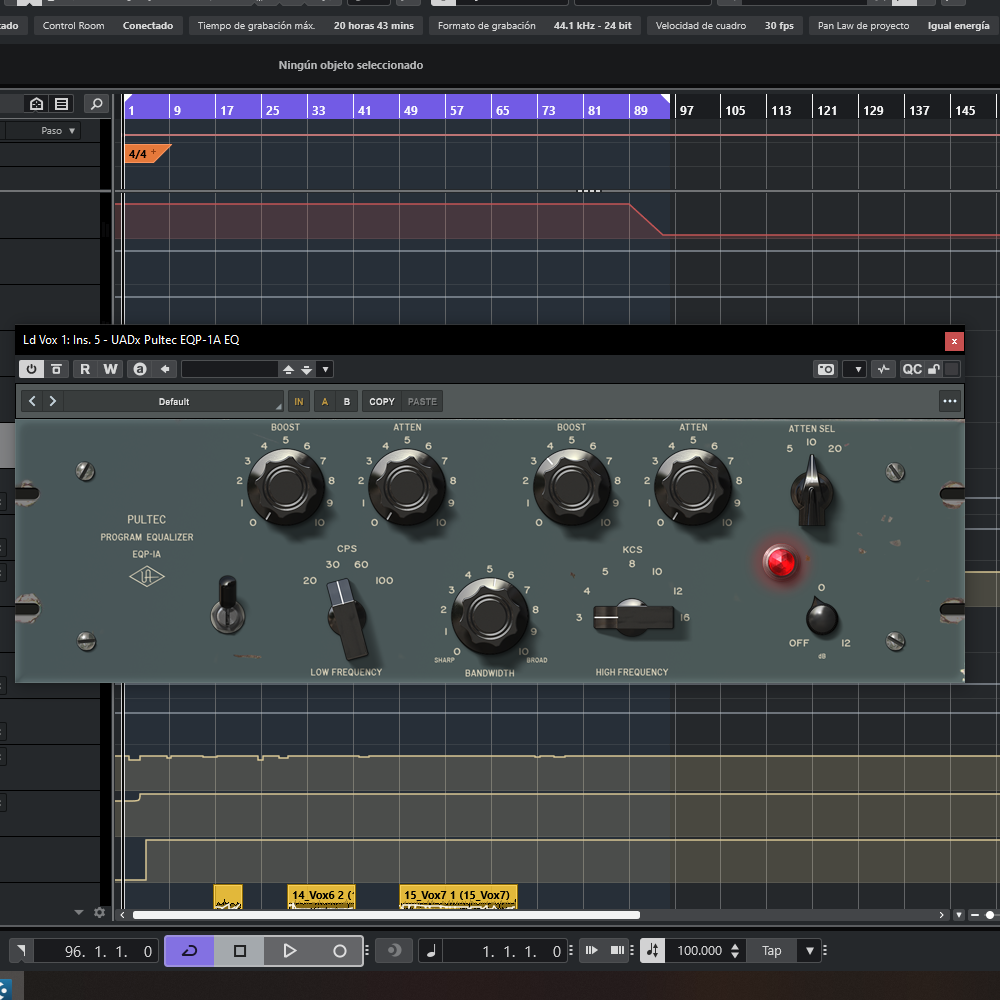Click the low frequency ATTEN knob
The width and height of the screenshot is (1000, 1000).
[407, 487]
